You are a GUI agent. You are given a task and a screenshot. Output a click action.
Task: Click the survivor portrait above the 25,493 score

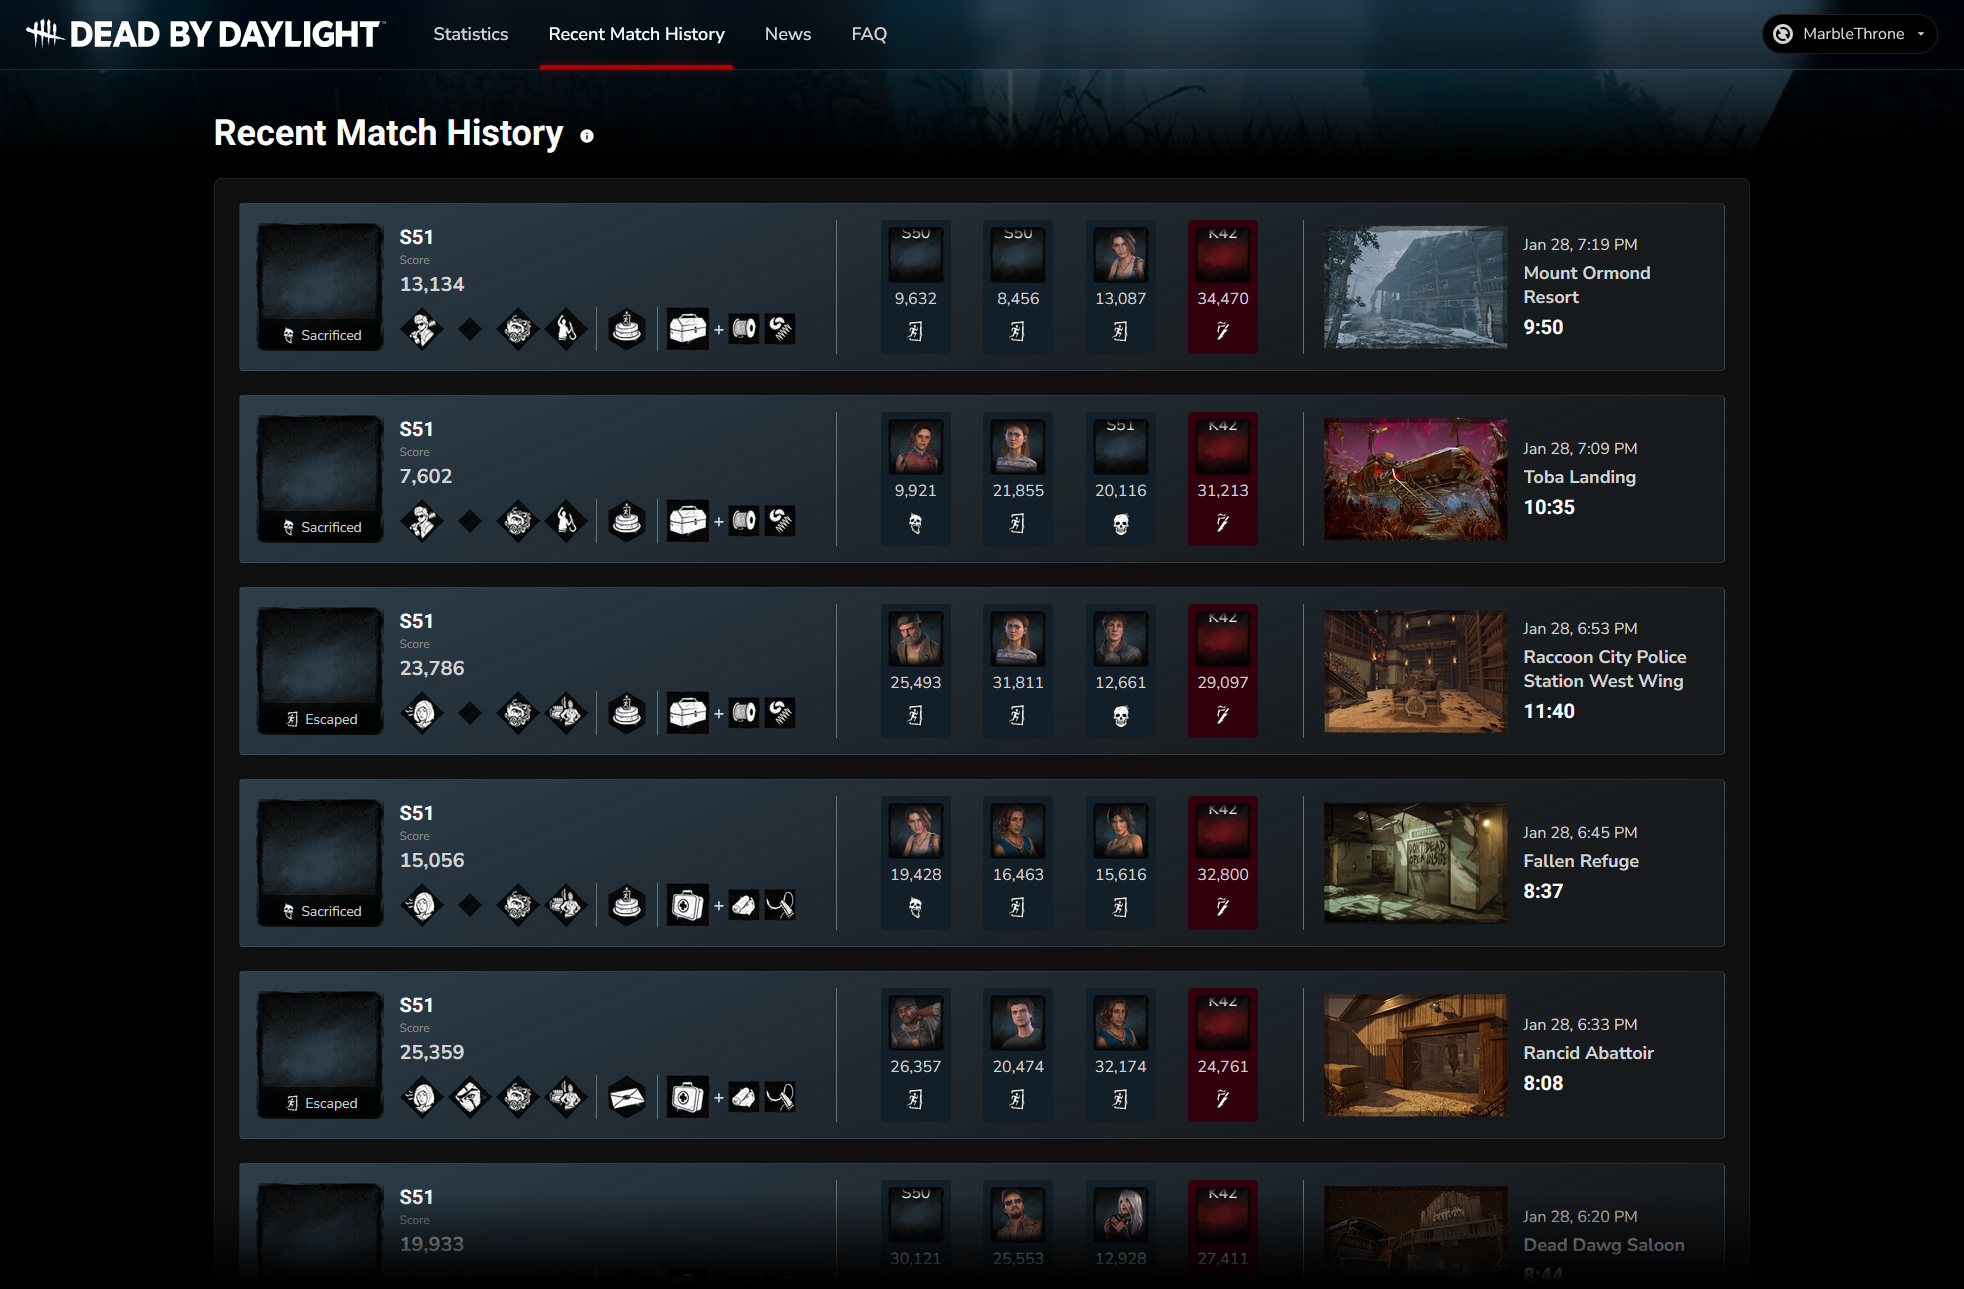coord(916,637)
